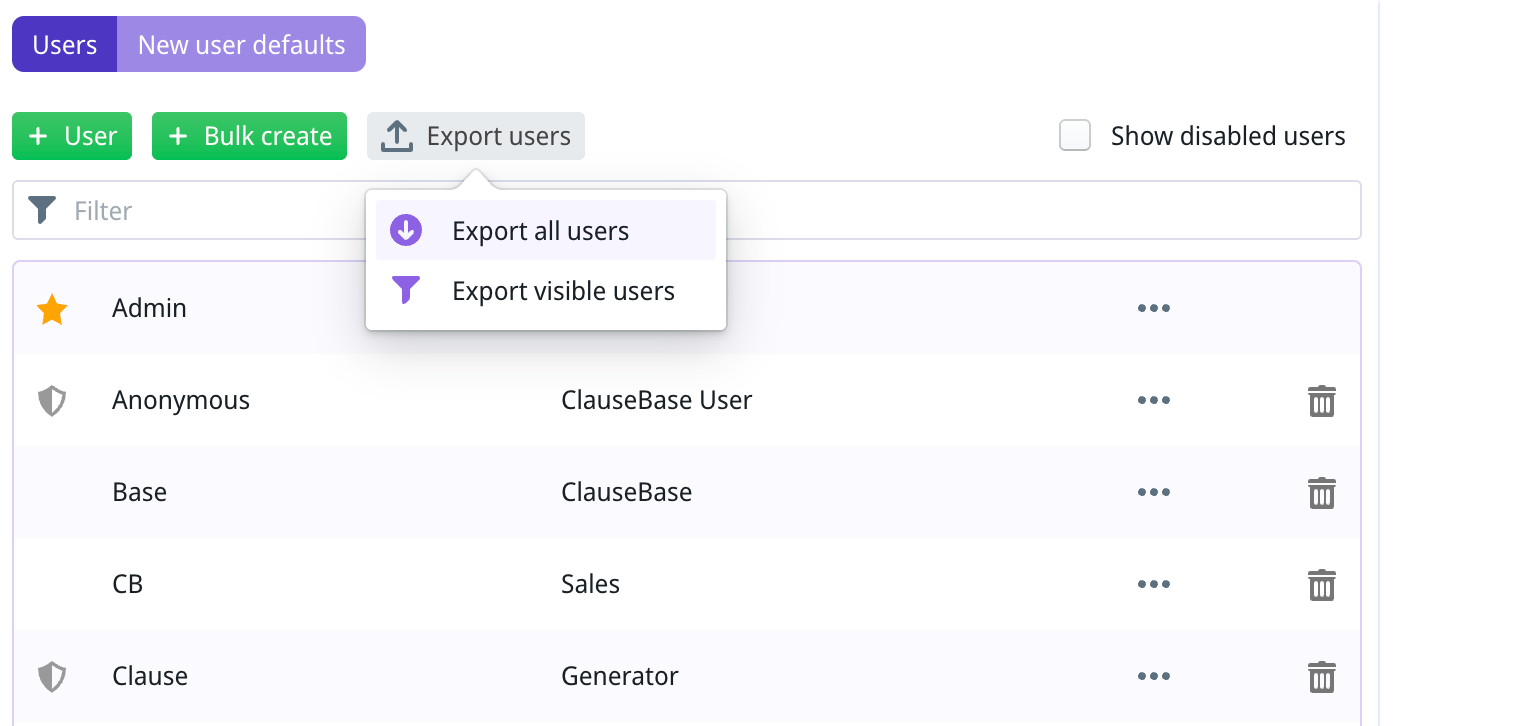Open the Export users dropdown
1518x726 pixels.
[476, 136]
